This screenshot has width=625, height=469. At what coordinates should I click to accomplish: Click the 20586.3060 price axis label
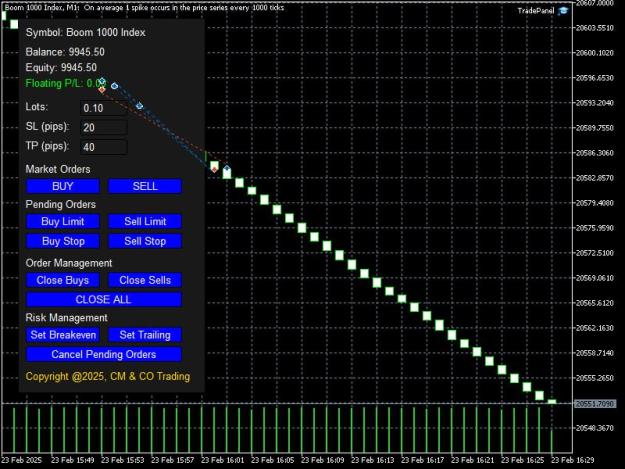coord(595,153)
